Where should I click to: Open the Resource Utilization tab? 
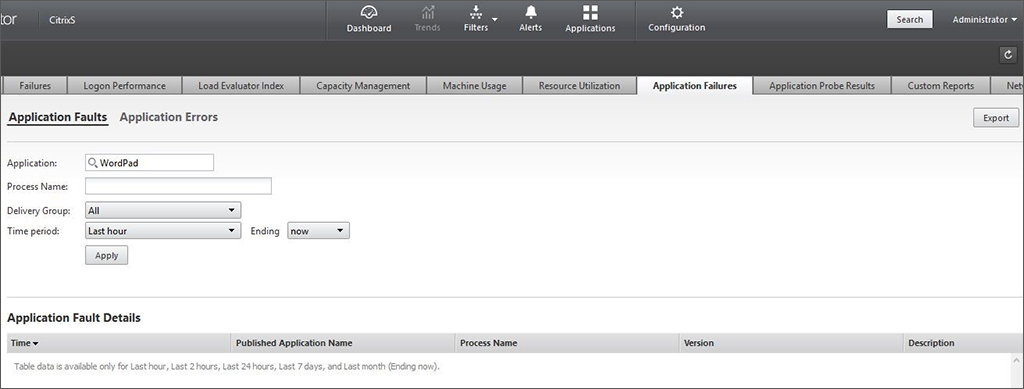[x=579, y=86]
